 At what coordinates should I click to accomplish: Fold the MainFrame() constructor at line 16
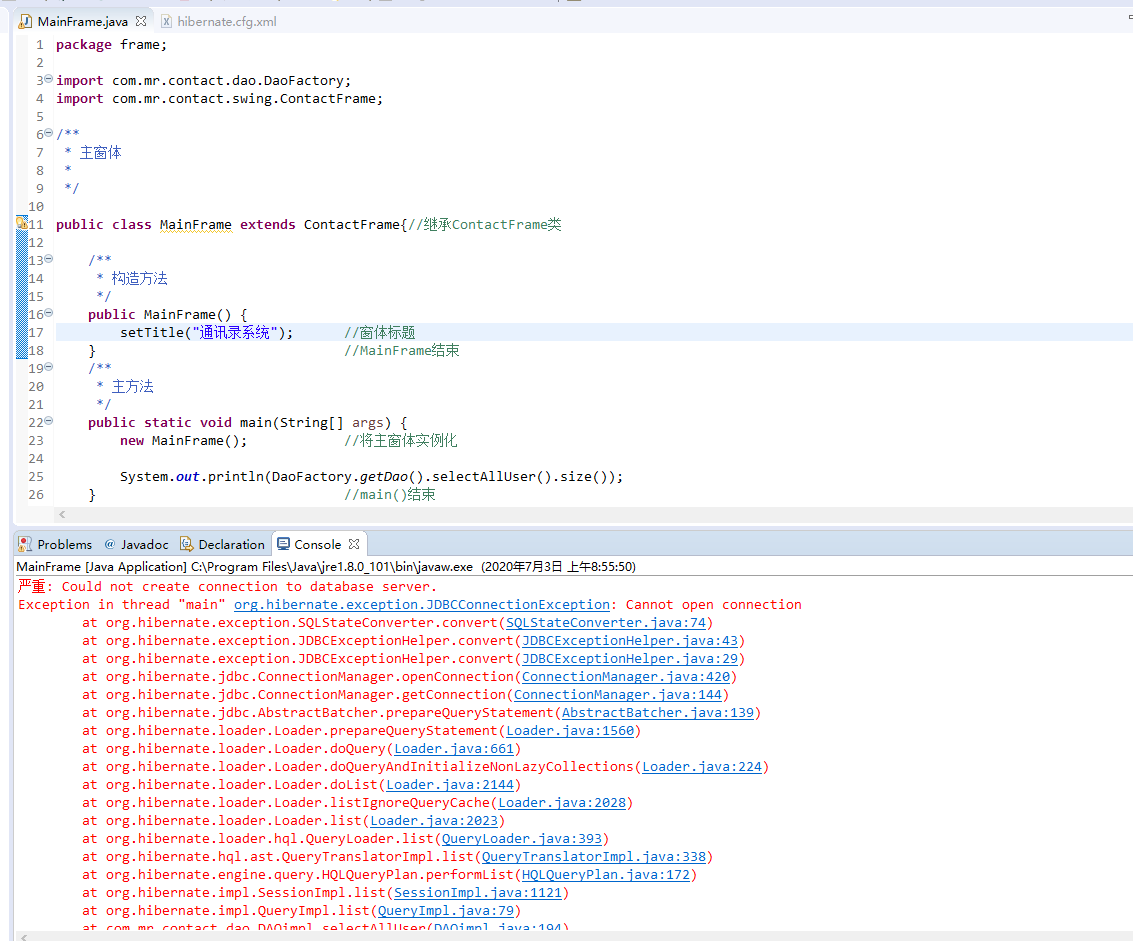(48, 312)
